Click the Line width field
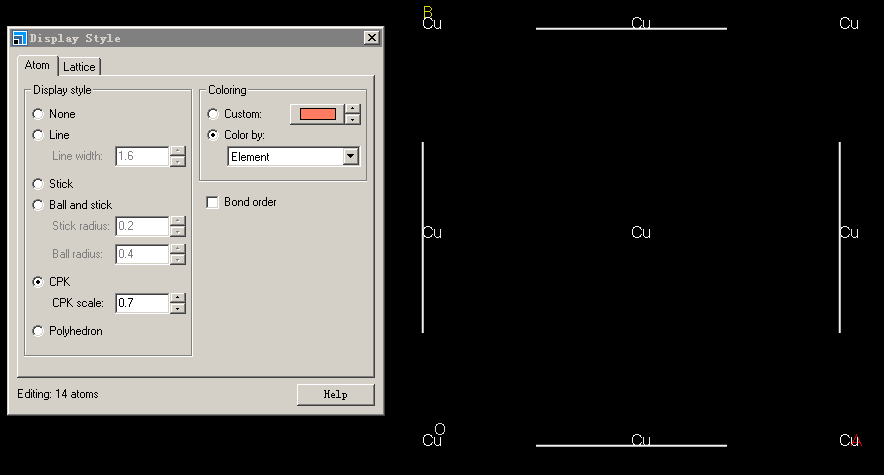The width and height of the screenshot is (884, 475). pos(142,156)
